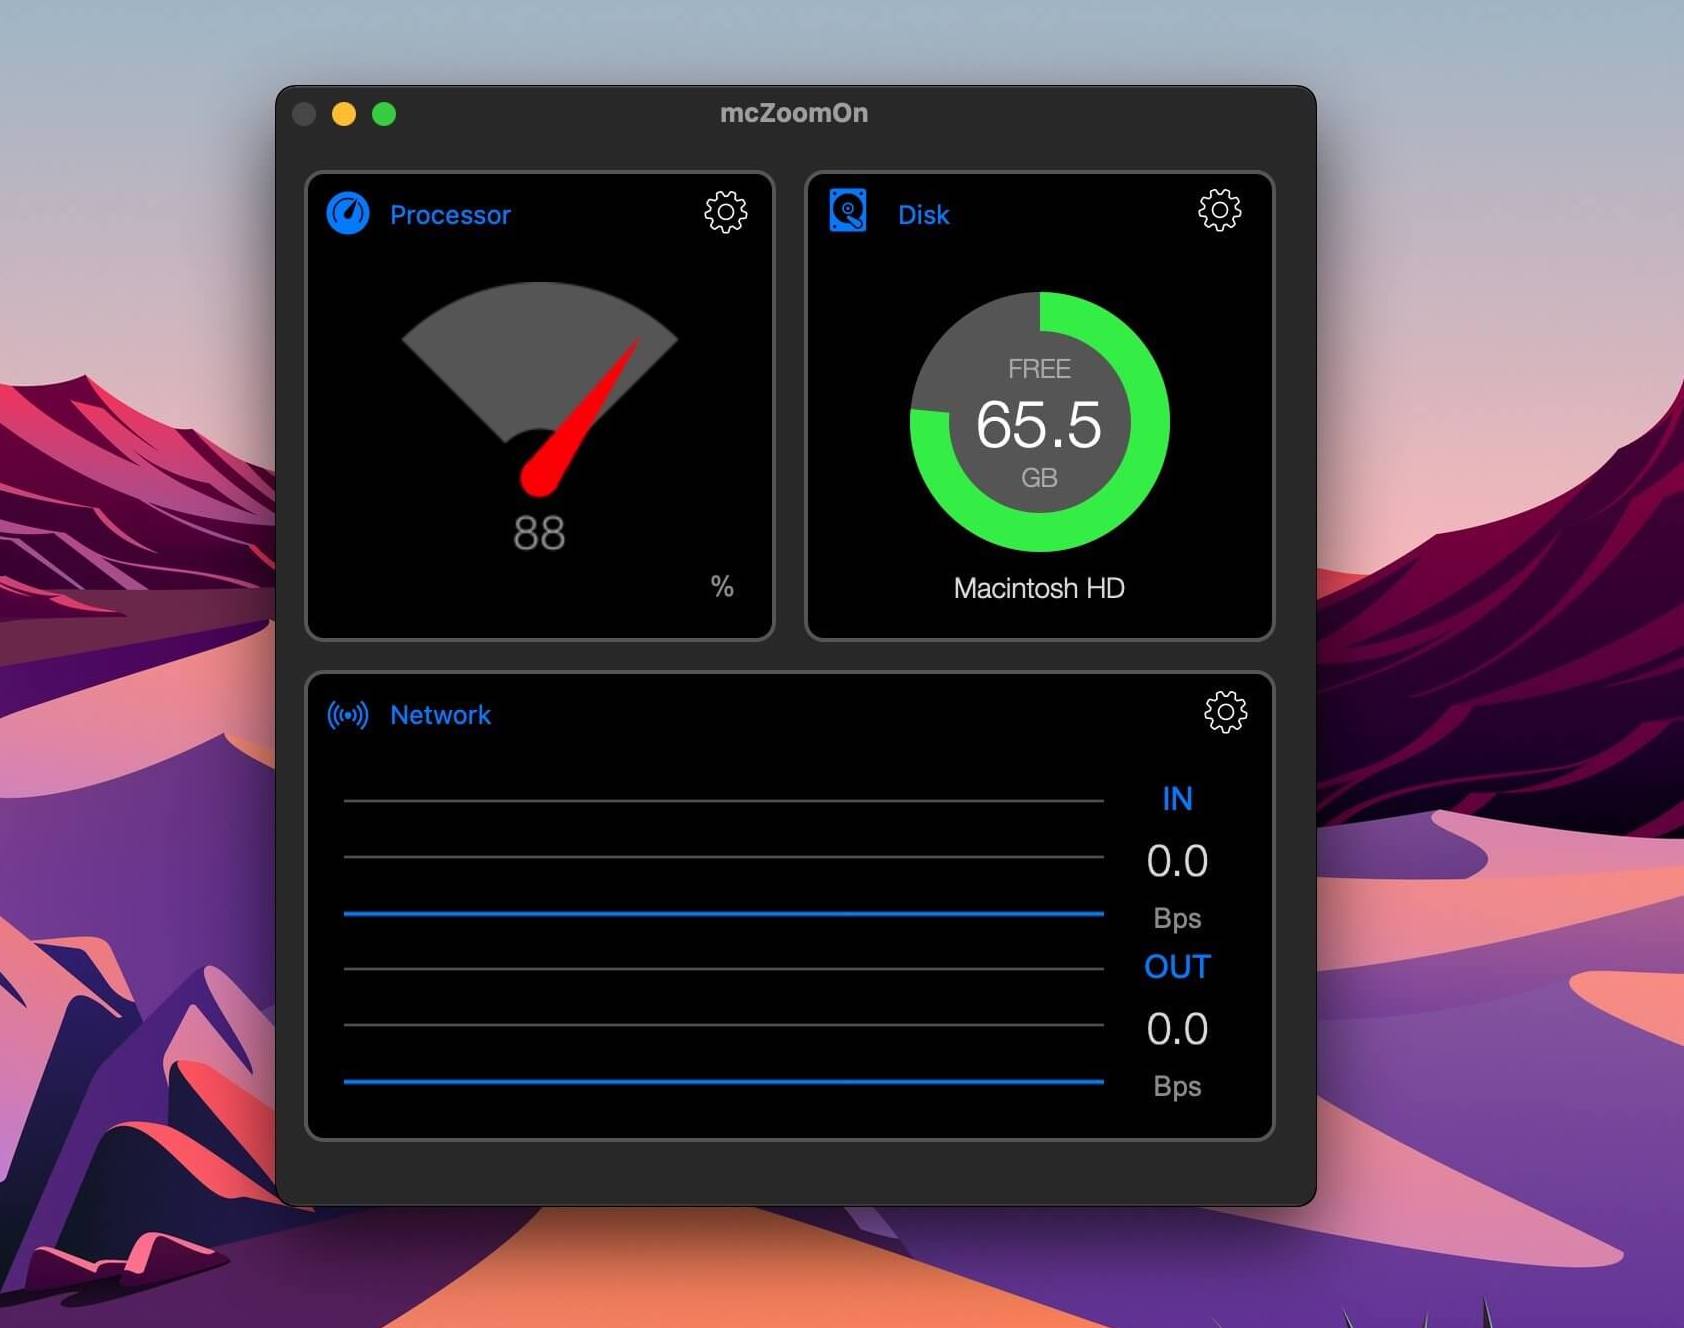Open the Network settings gear
The height and width of the screenshot is (1328, 1684).
tap(1225, 712)
